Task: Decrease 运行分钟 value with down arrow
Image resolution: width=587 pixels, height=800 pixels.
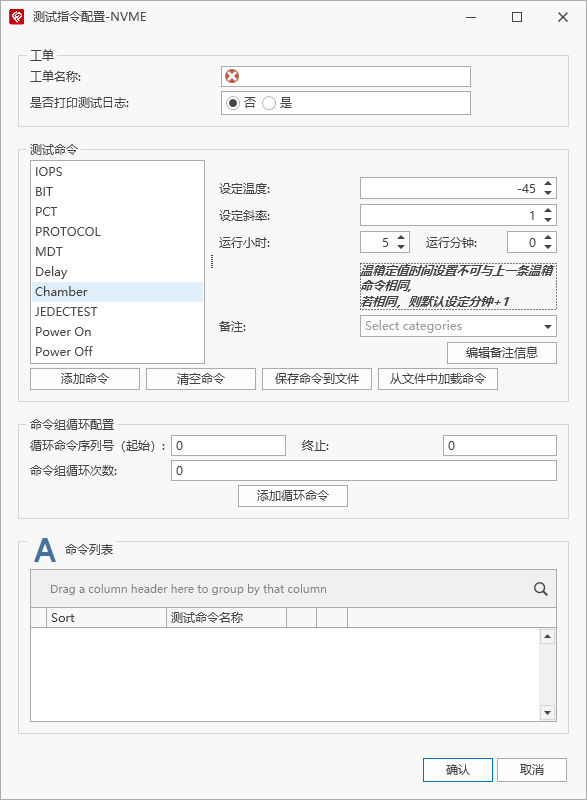Action: (x=548, y=247)
